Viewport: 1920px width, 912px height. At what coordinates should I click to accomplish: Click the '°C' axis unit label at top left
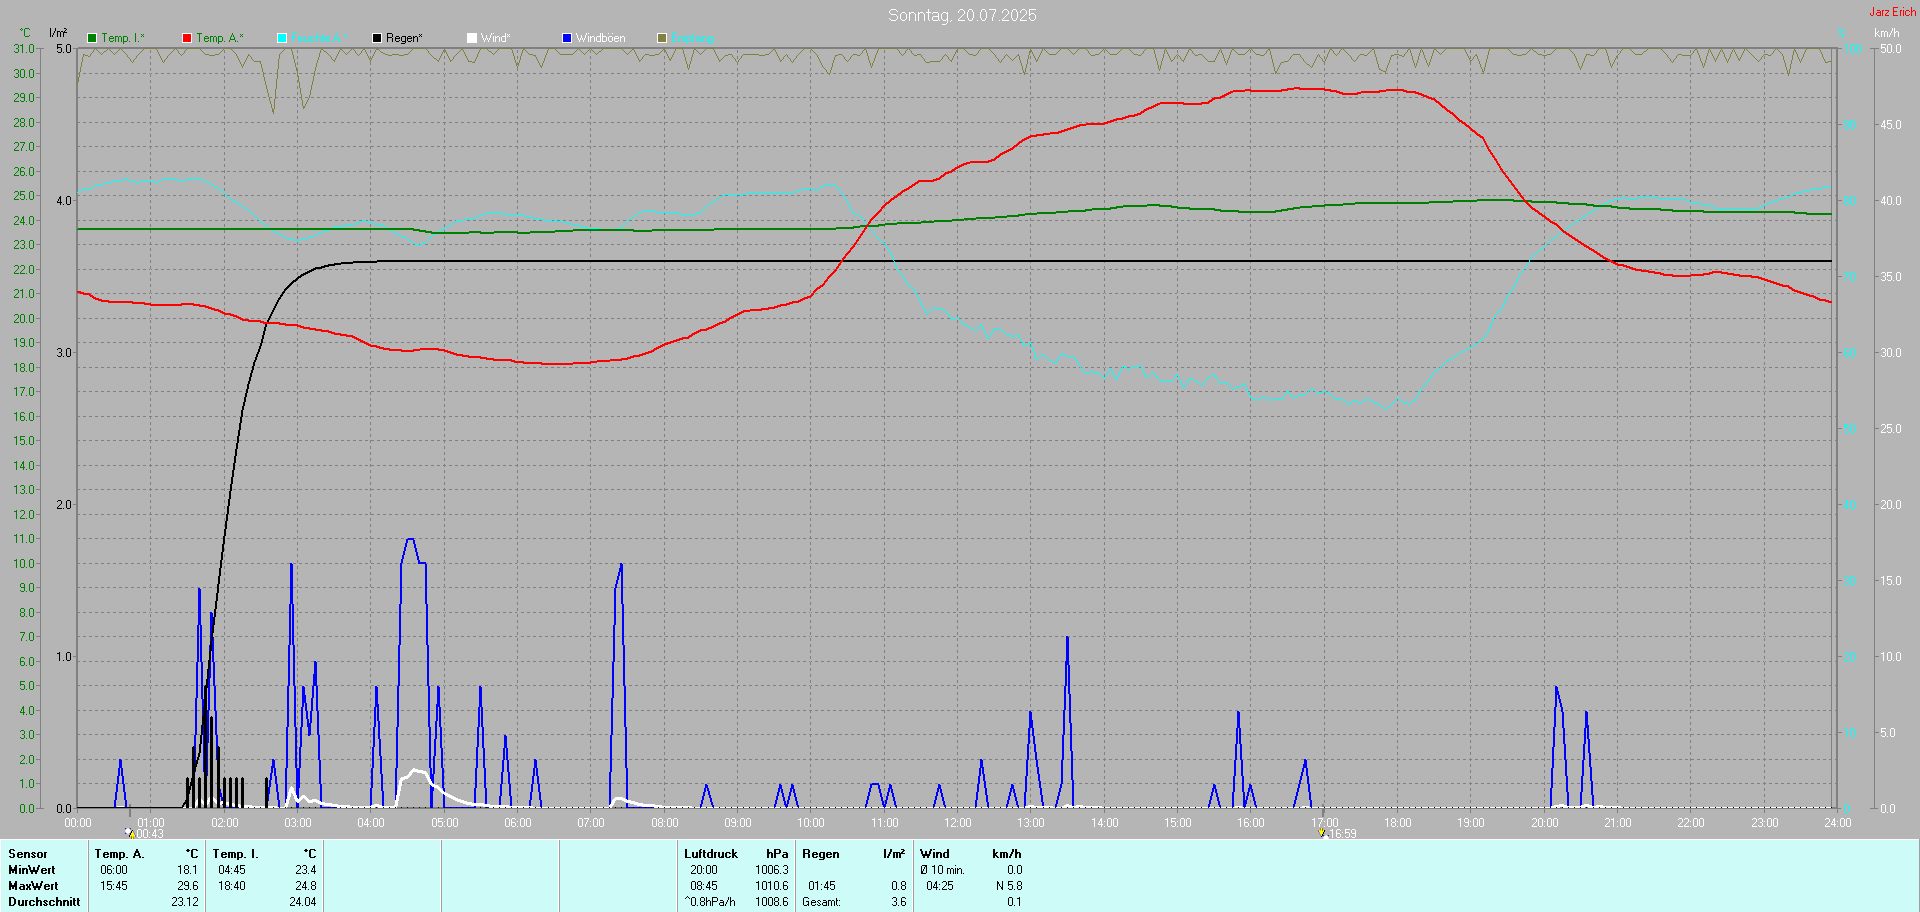(x=25, y=33)
